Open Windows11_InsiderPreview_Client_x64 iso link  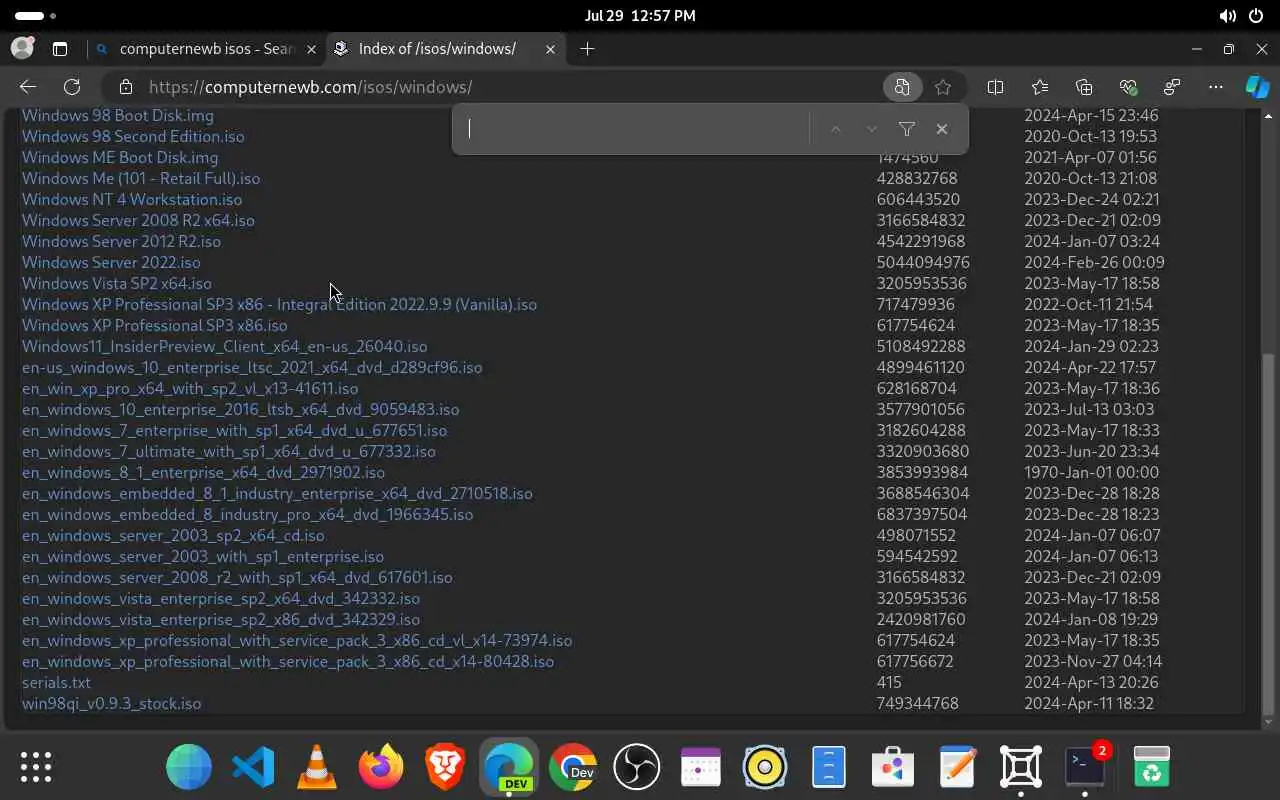pyautogui.click(x=225, y=346)
